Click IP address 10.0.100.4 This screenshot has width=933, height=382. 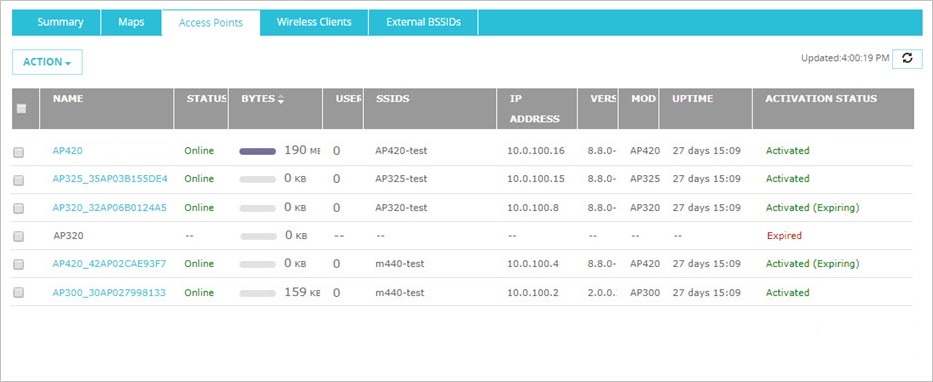tap(533, 264)
